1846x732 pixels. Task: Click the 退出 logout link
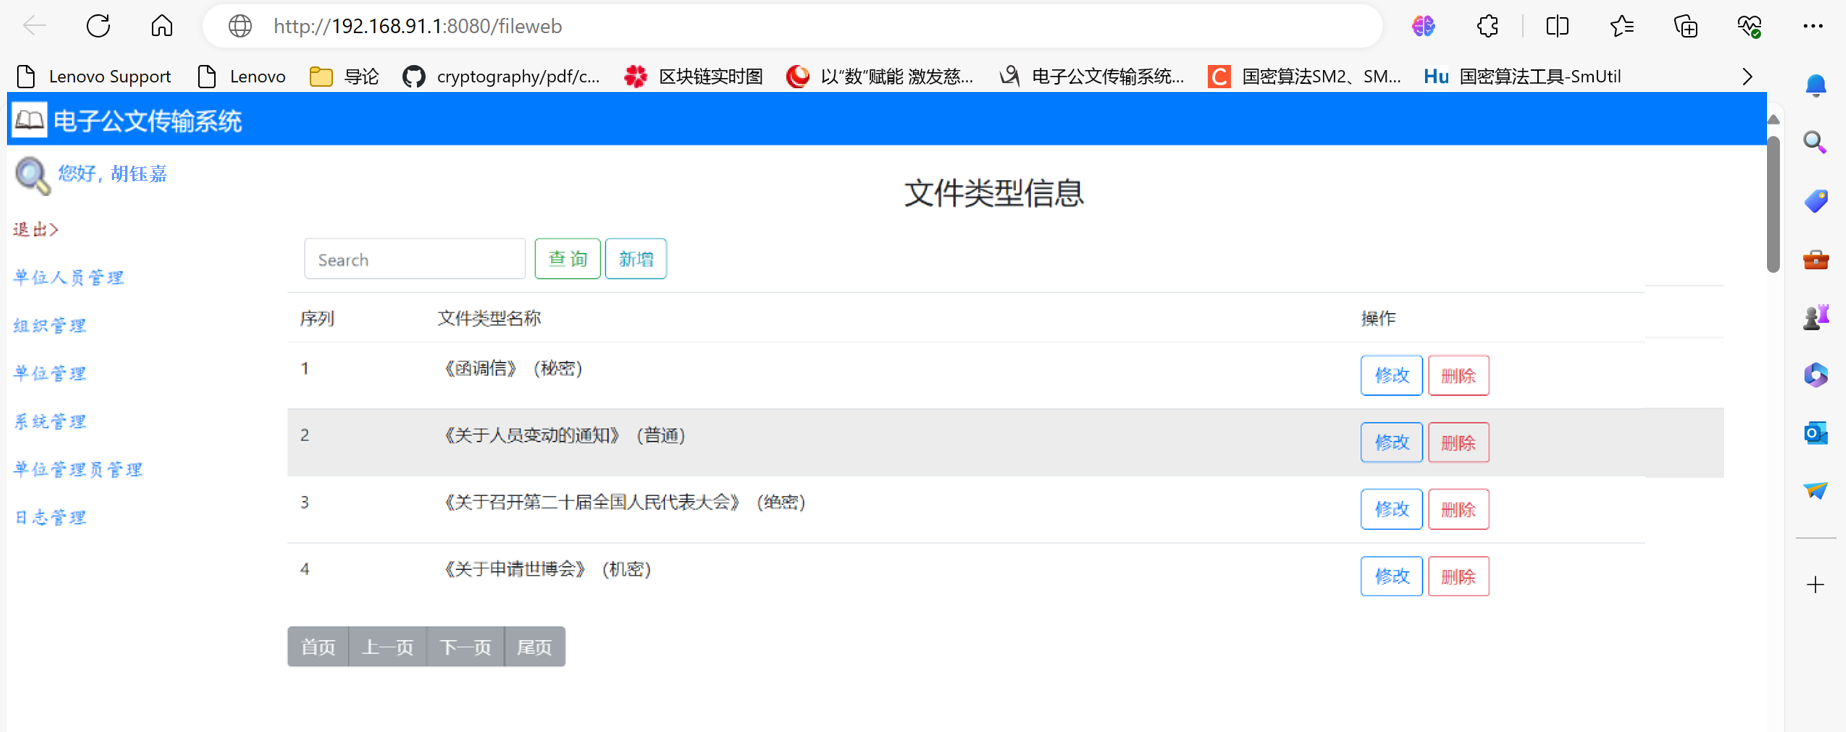tap(36, 229)
